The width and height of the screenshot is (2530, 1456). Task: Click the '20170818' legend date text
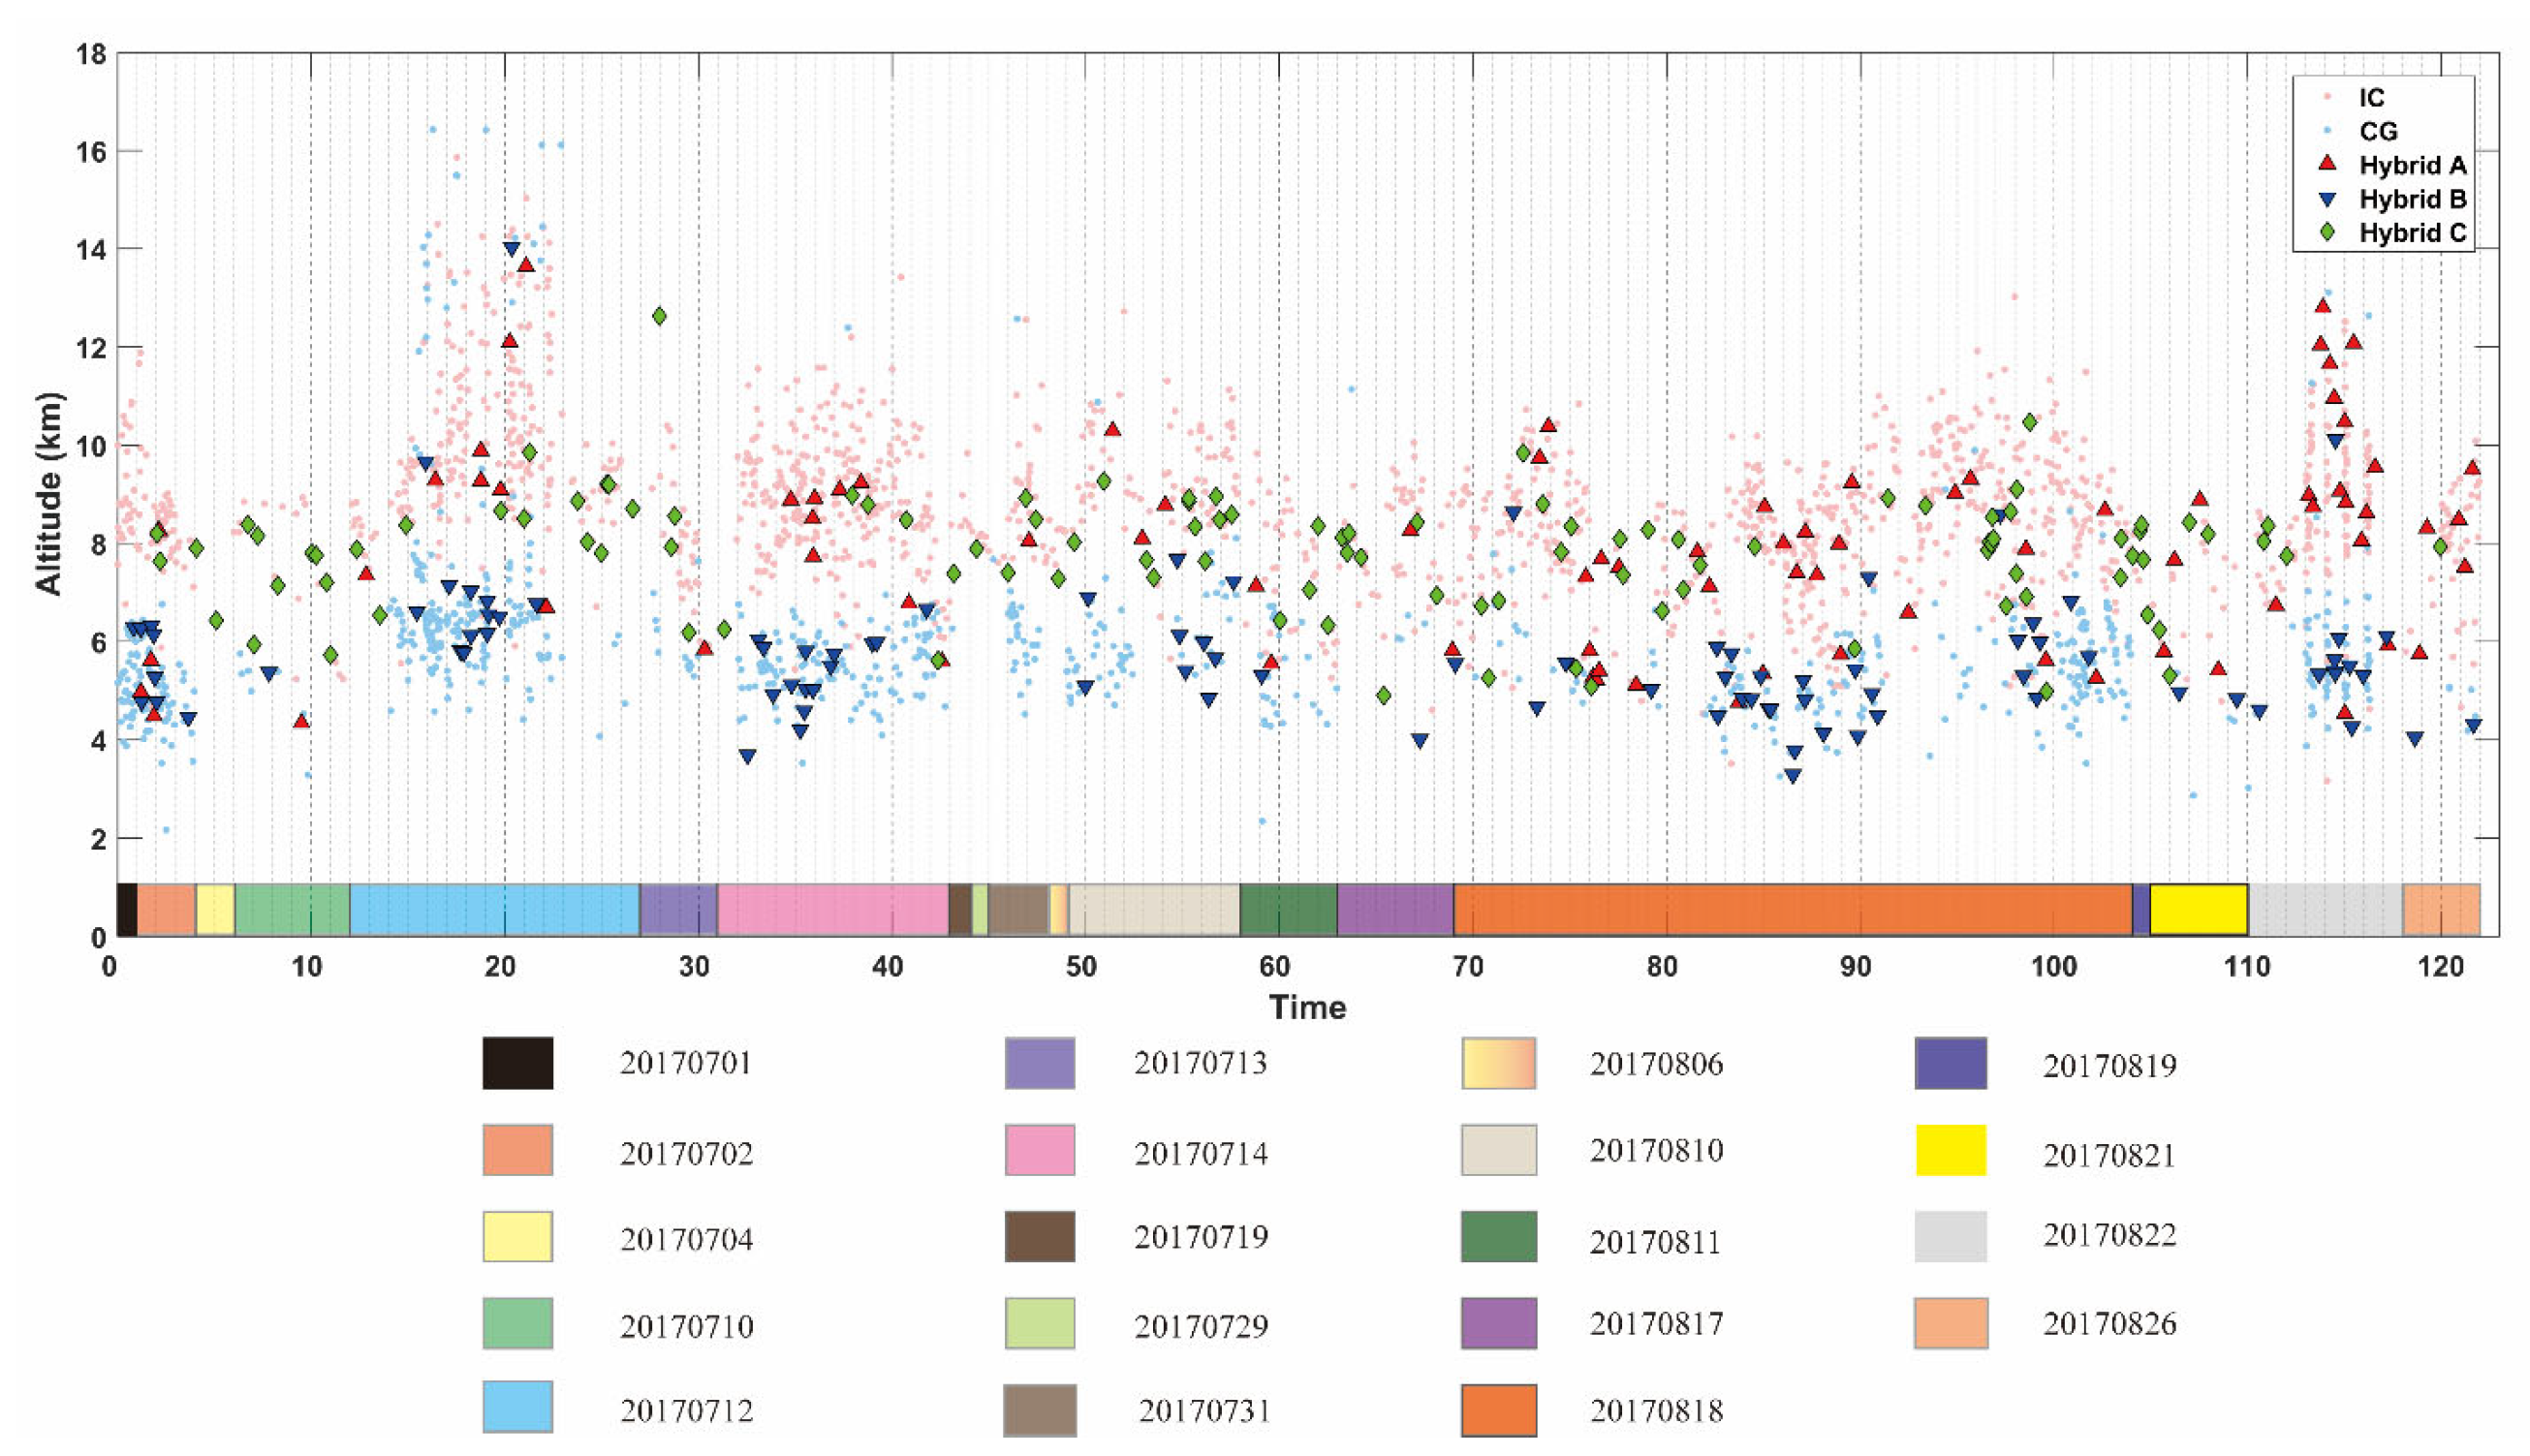tap(1656, 1411)
